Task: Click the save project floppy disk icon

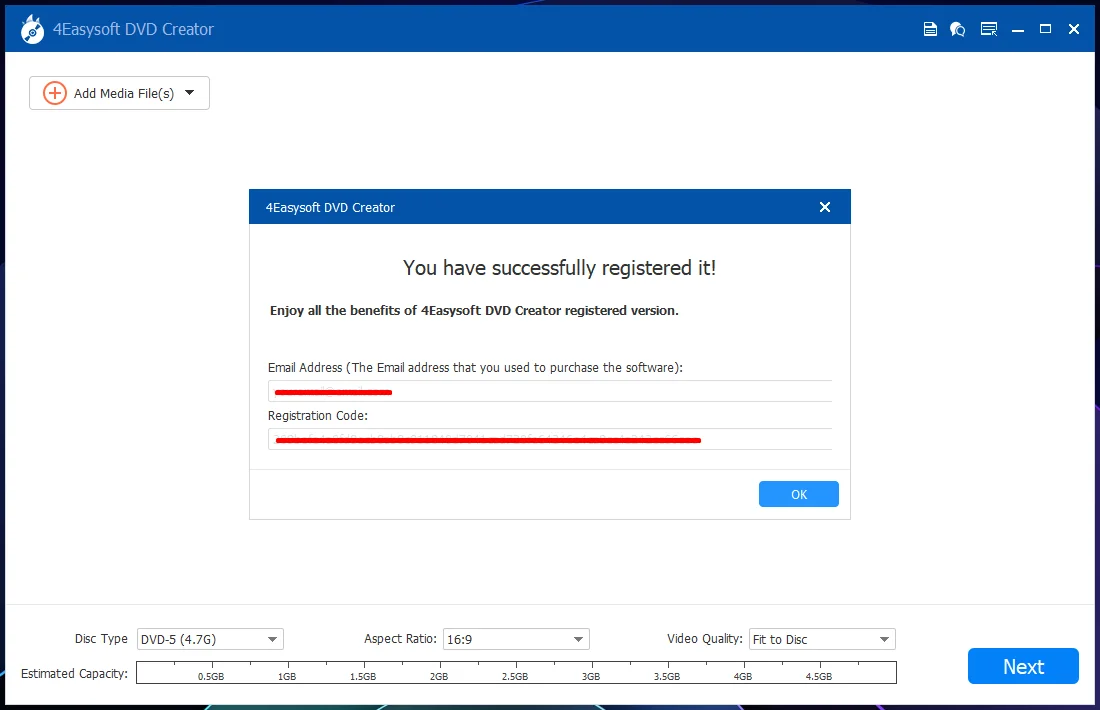Action: 930,29
